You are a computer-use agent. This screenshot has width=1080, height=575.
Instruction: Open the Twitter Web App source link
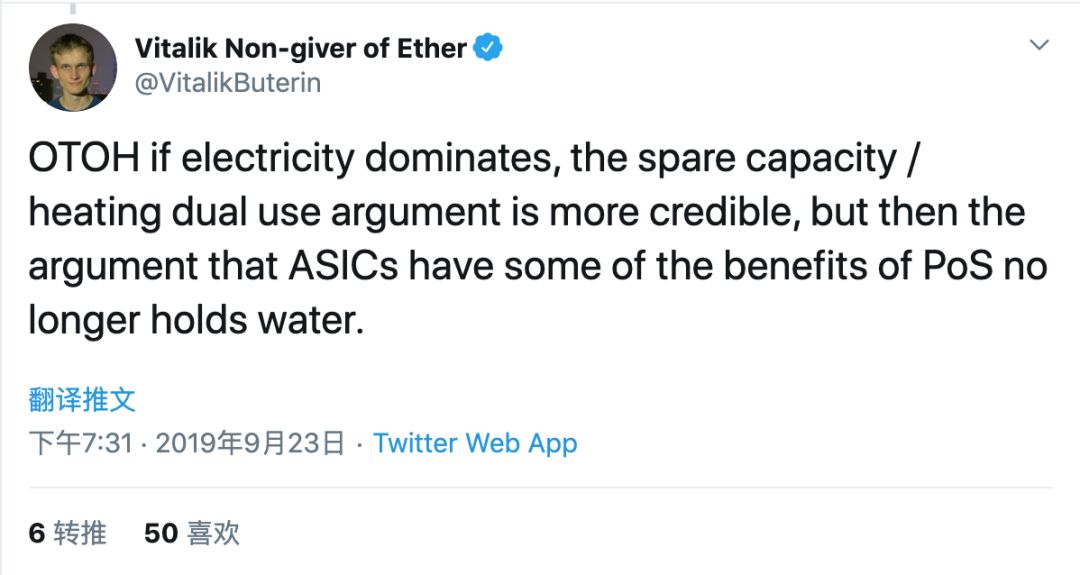click(x=475, y=443)
